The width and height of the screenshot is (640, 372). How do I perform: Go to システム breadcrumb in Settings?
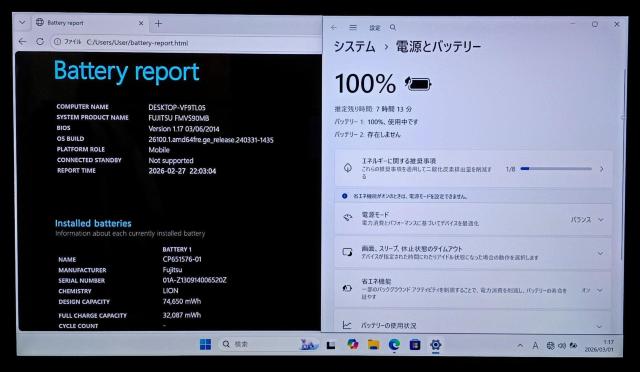pyautogui.click(x=354, y=47)
